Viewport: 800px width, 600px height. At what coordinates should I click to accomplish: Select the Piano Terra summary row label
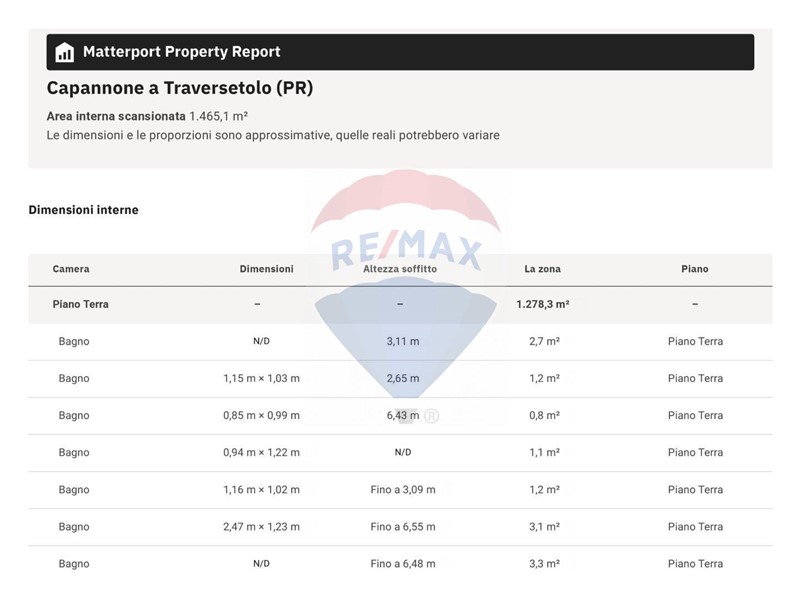click(80, 304)
